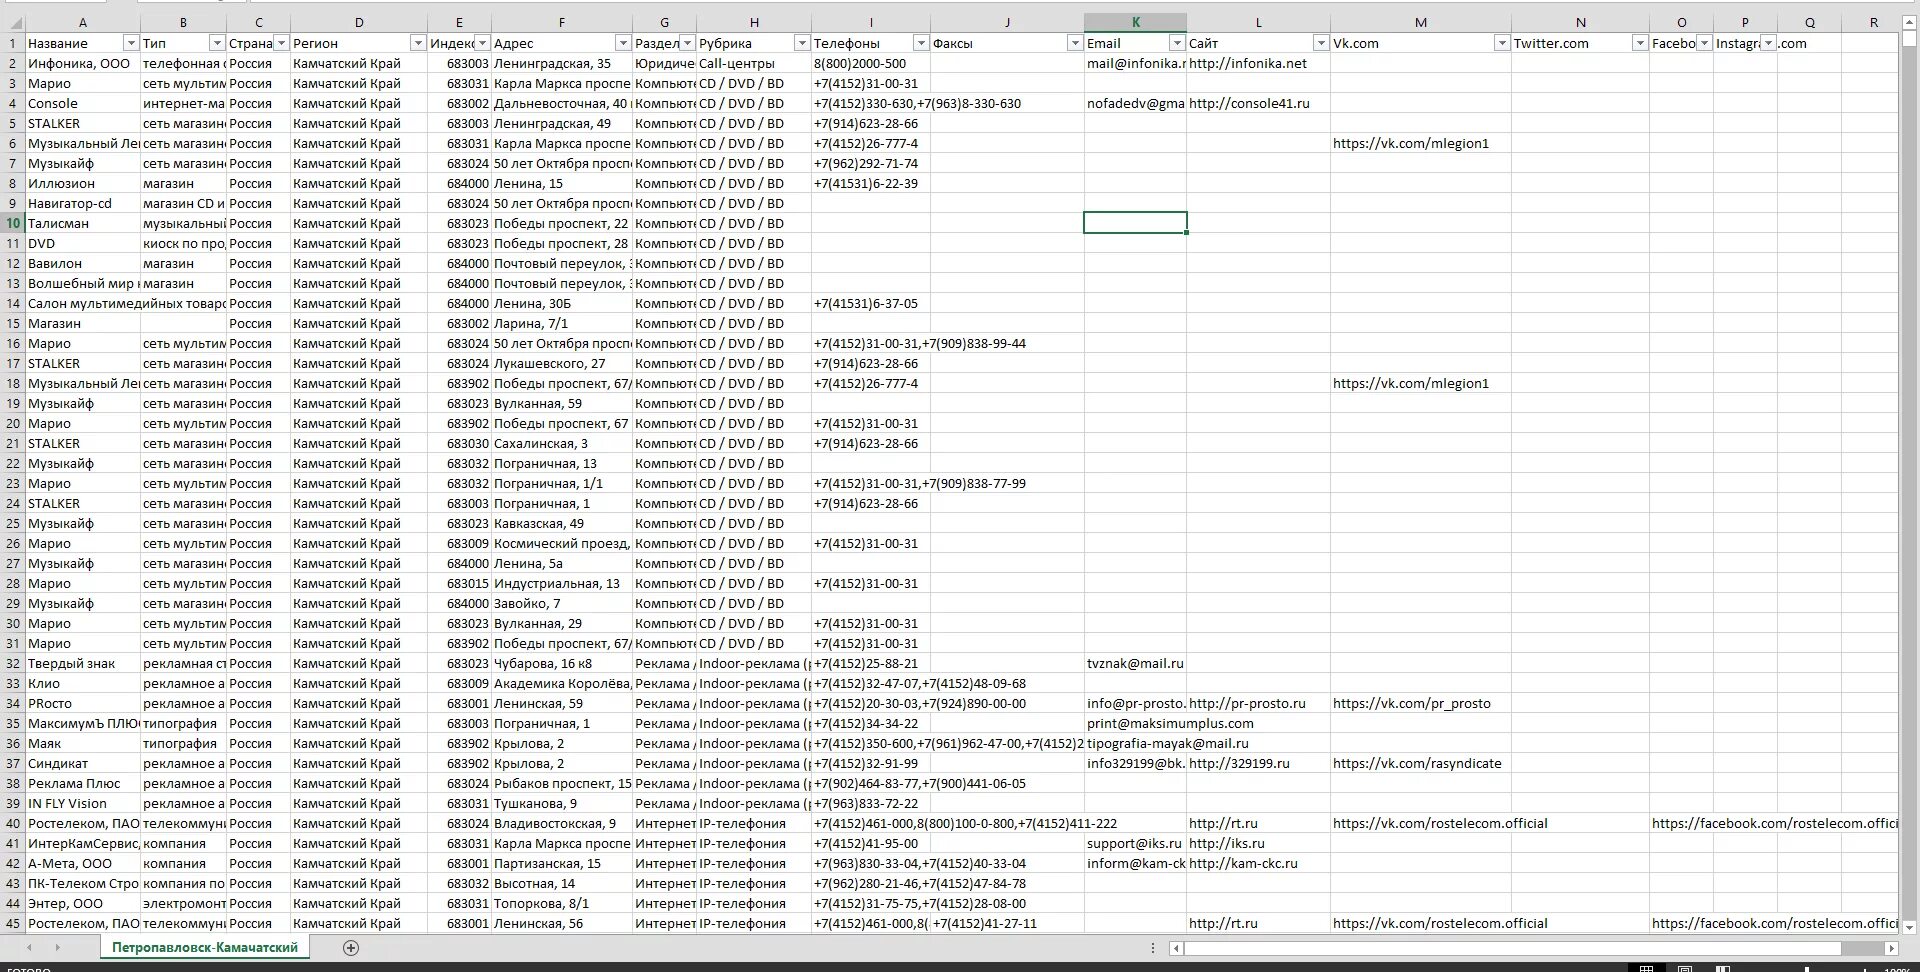Click the site cell 'http://kam-ckc.ru'

(x=1258, y=863)
